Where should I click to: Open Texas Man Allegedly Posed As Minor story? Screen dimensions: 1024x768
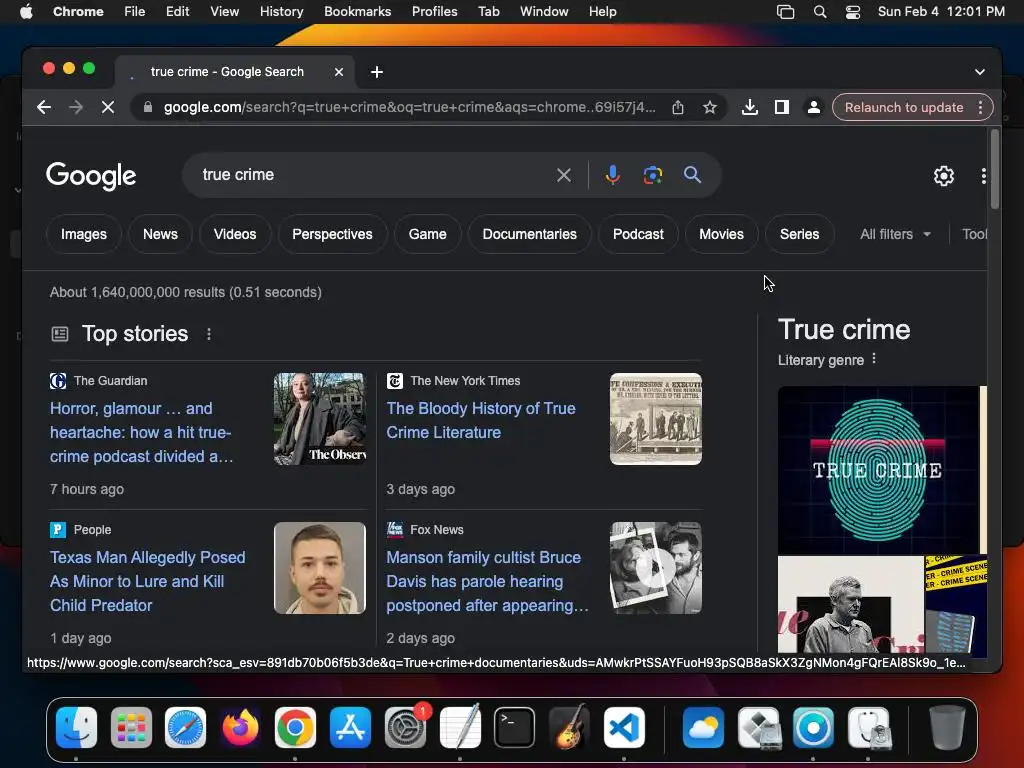(x=148, y=581)
